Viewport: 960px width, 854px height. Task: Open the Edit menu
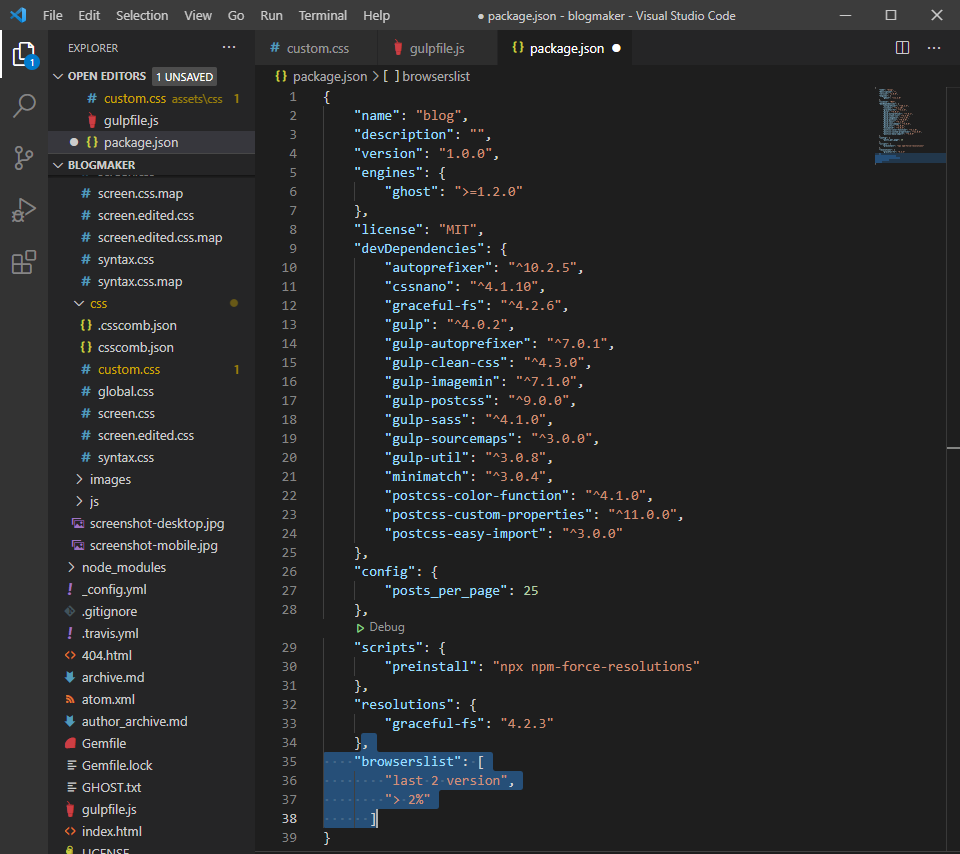[x=89, y=15]
